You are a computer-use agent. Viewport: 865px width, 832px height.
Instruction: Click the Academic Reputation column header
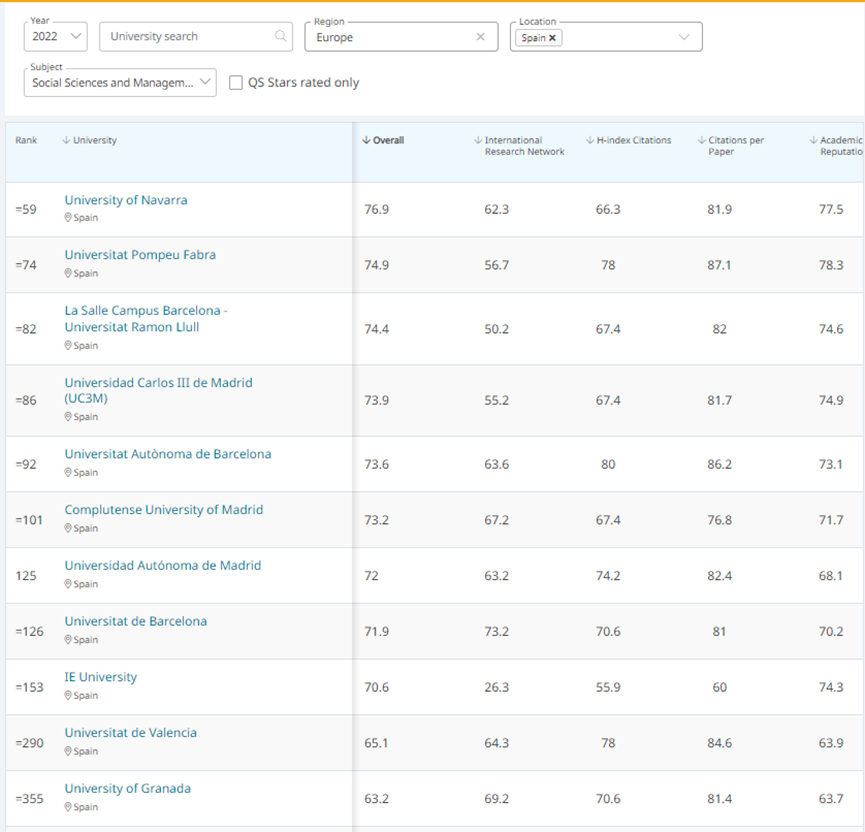pyautogui.click(x=838, y=146)
